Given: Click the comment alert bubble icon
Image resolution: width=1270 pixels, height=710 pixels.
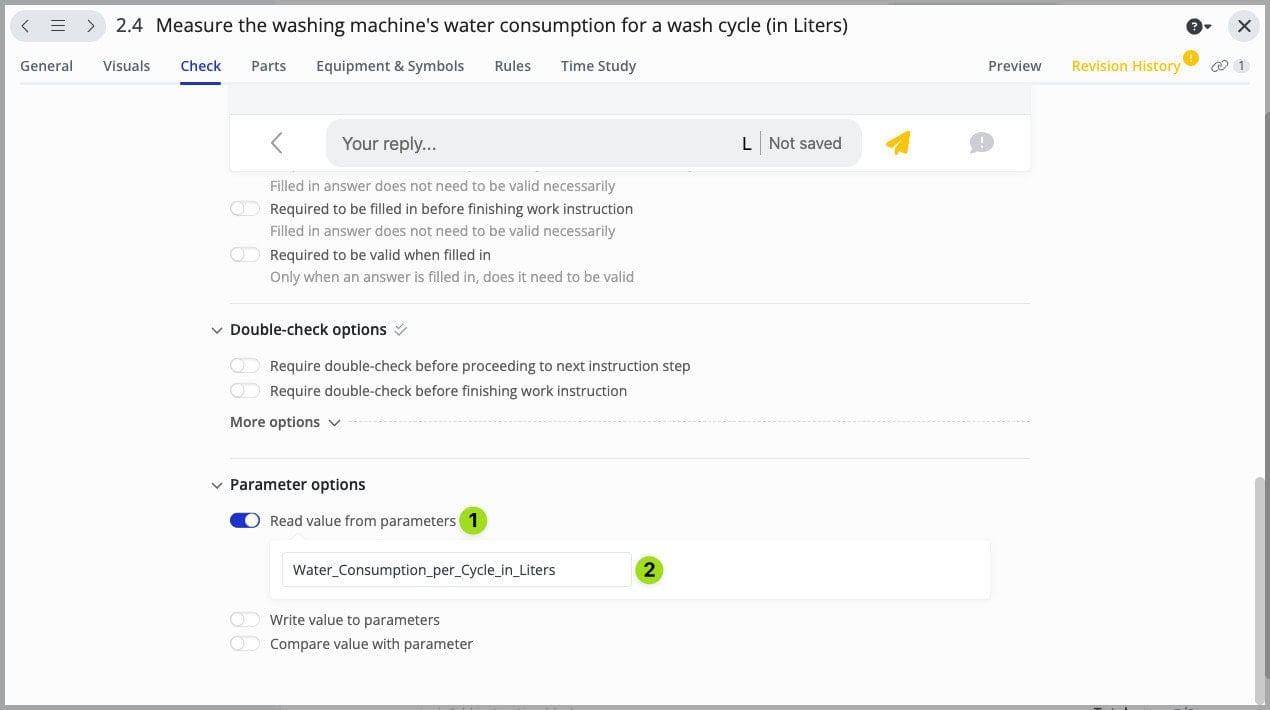Looking at the screenshot, I should pyautogui.click(x=981, y=143).
